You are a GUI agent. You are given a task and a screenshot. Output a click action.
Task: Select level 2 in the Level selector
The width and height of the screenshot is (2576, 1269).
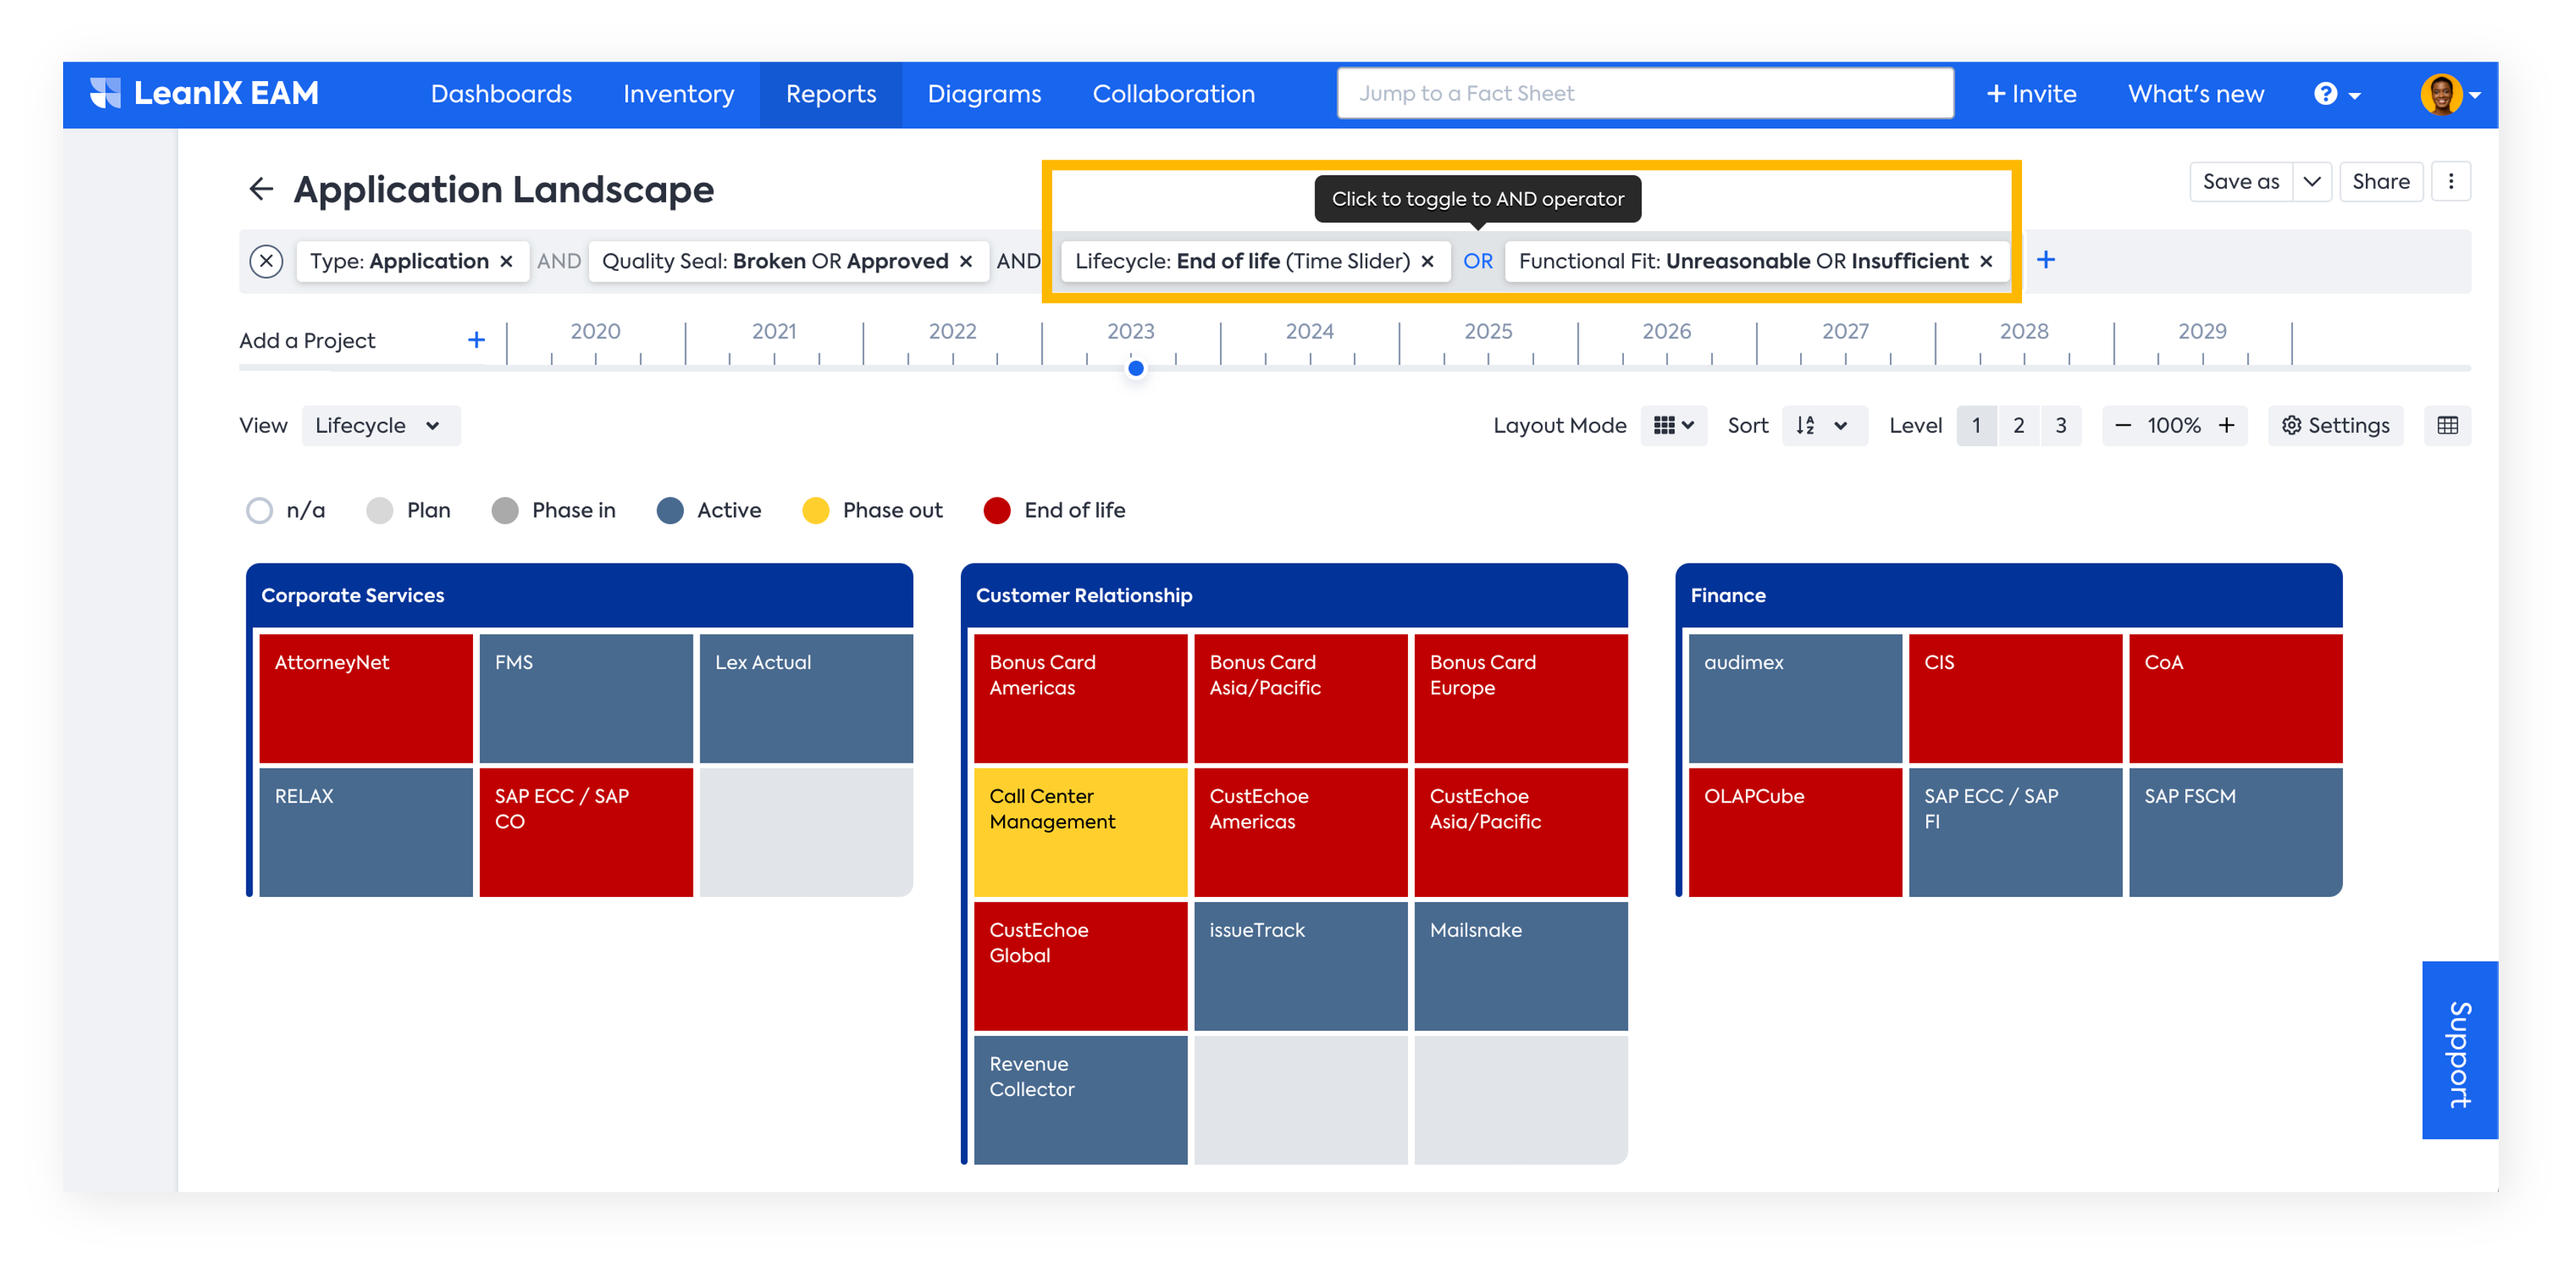[x=2018, y=425]
